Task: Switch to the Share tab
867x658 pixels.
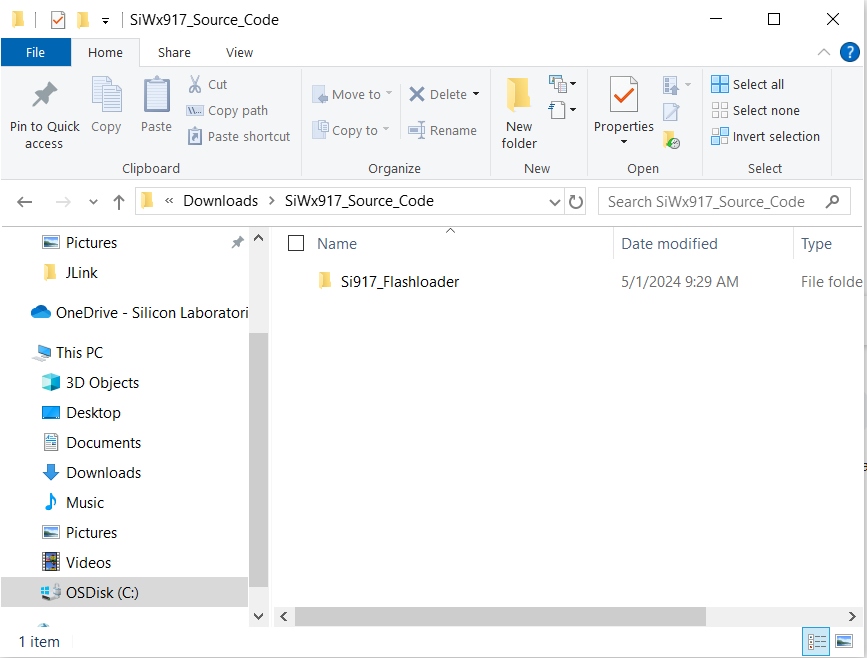Action: (x=174, y=53)
